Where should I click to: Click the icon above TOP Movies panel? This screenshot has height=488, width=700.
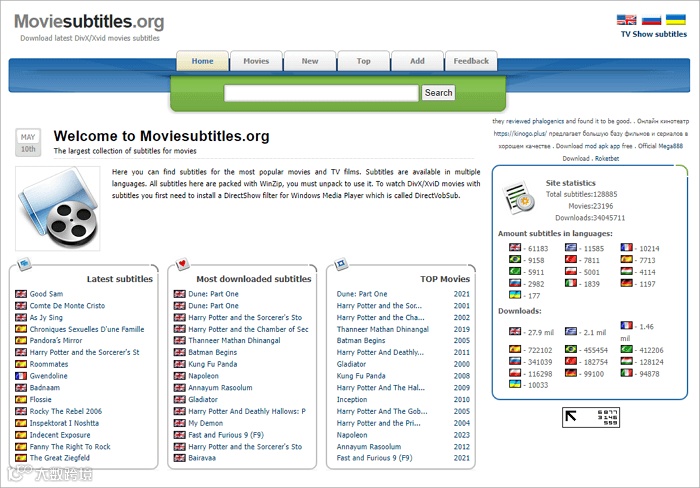pyautogui.click(x=341, y=264)
